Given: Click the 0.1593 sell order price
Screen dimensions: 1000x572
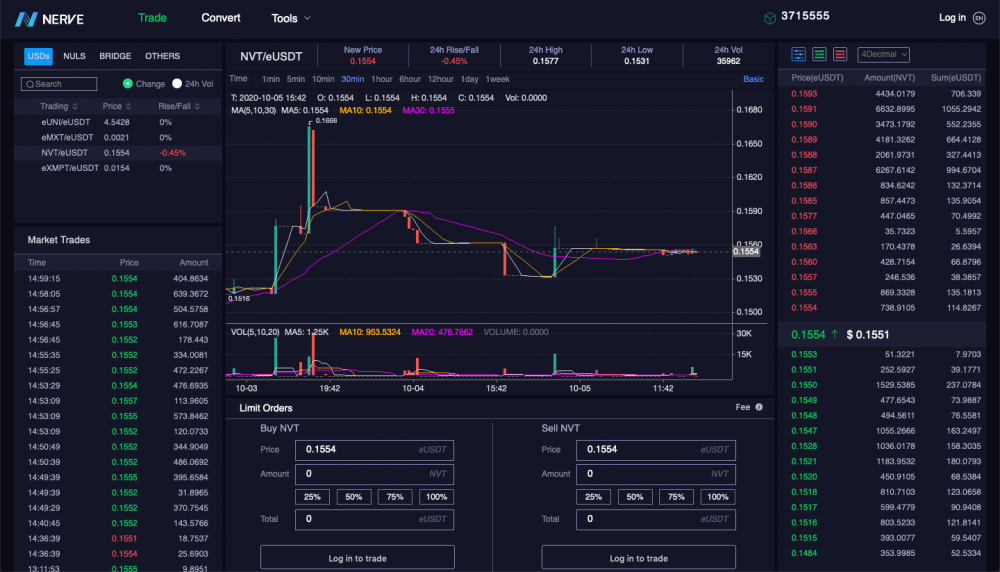Looking at the screenshot, I should tap(804, 94).
